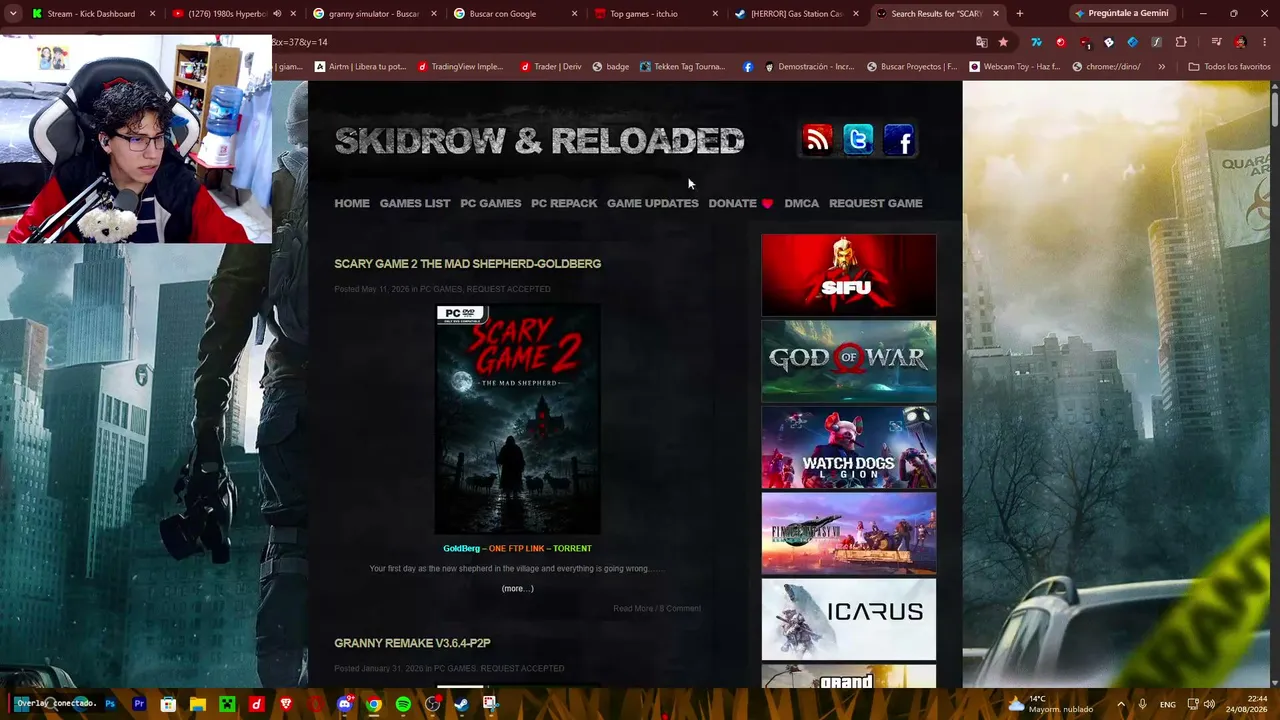This screenshot has height=720, width=1280.
Task: Open the site's Twitter icon
Action: [858, 140]
